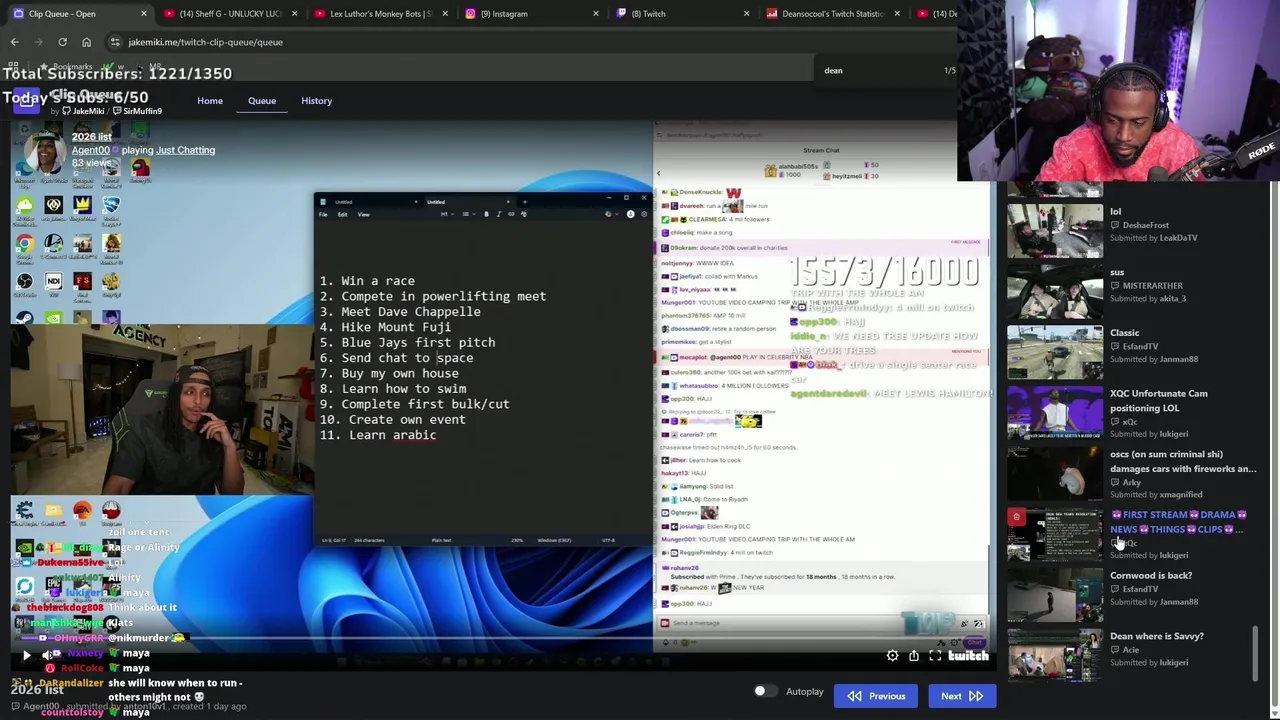
Task: Delete the FIRST STREAM clip using trash icon
Action: pyautogui.click(x=1016, y=517)
